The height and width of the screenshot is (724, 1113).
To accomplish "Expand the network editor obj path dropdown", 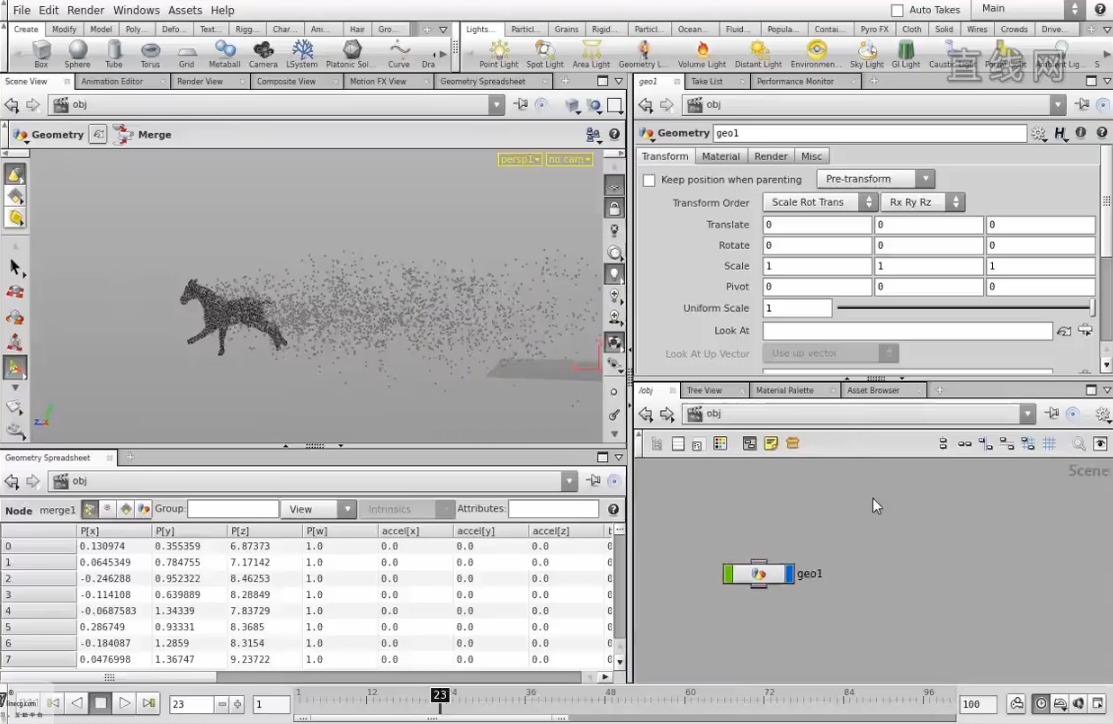I will (1027, 414).
